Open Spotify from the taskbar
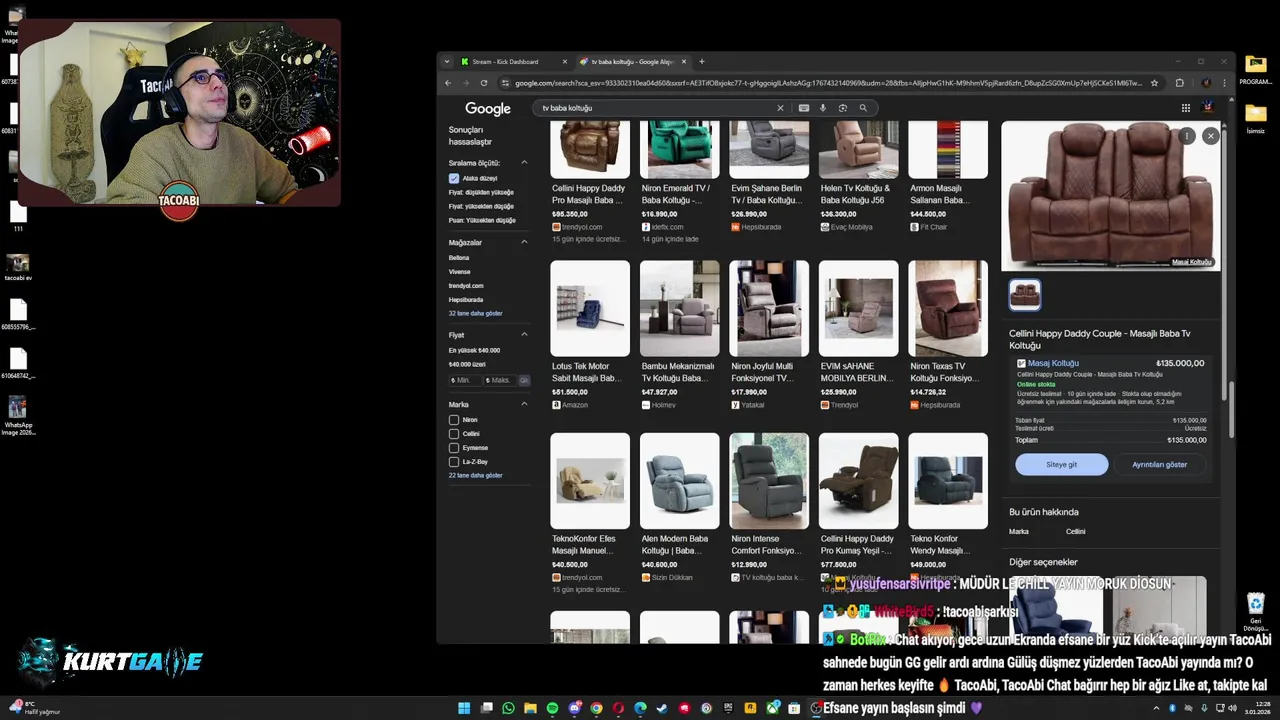 pyautogui.click(x=552, y=708)
